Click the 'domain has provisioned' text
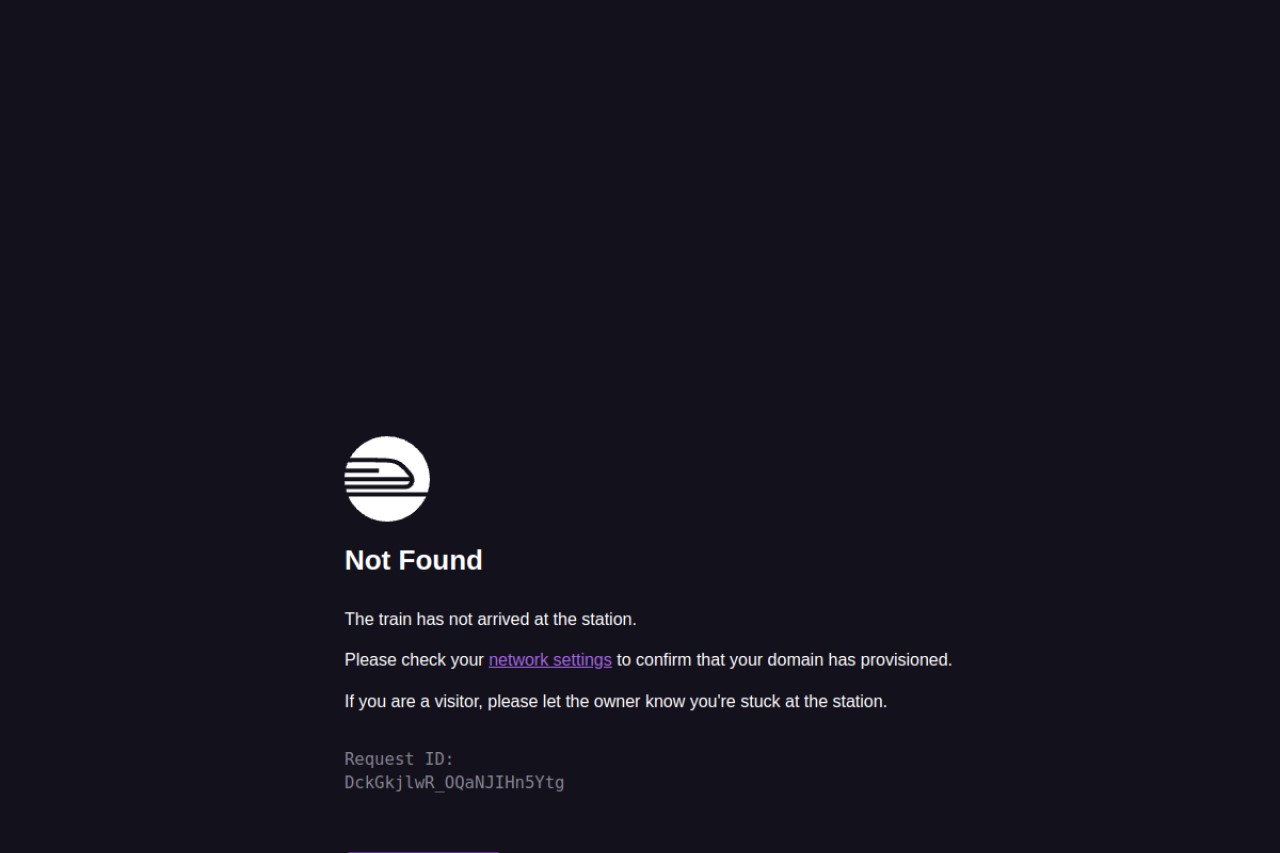The height and width of the screenshot is (853, 1280). click(860, 660)
